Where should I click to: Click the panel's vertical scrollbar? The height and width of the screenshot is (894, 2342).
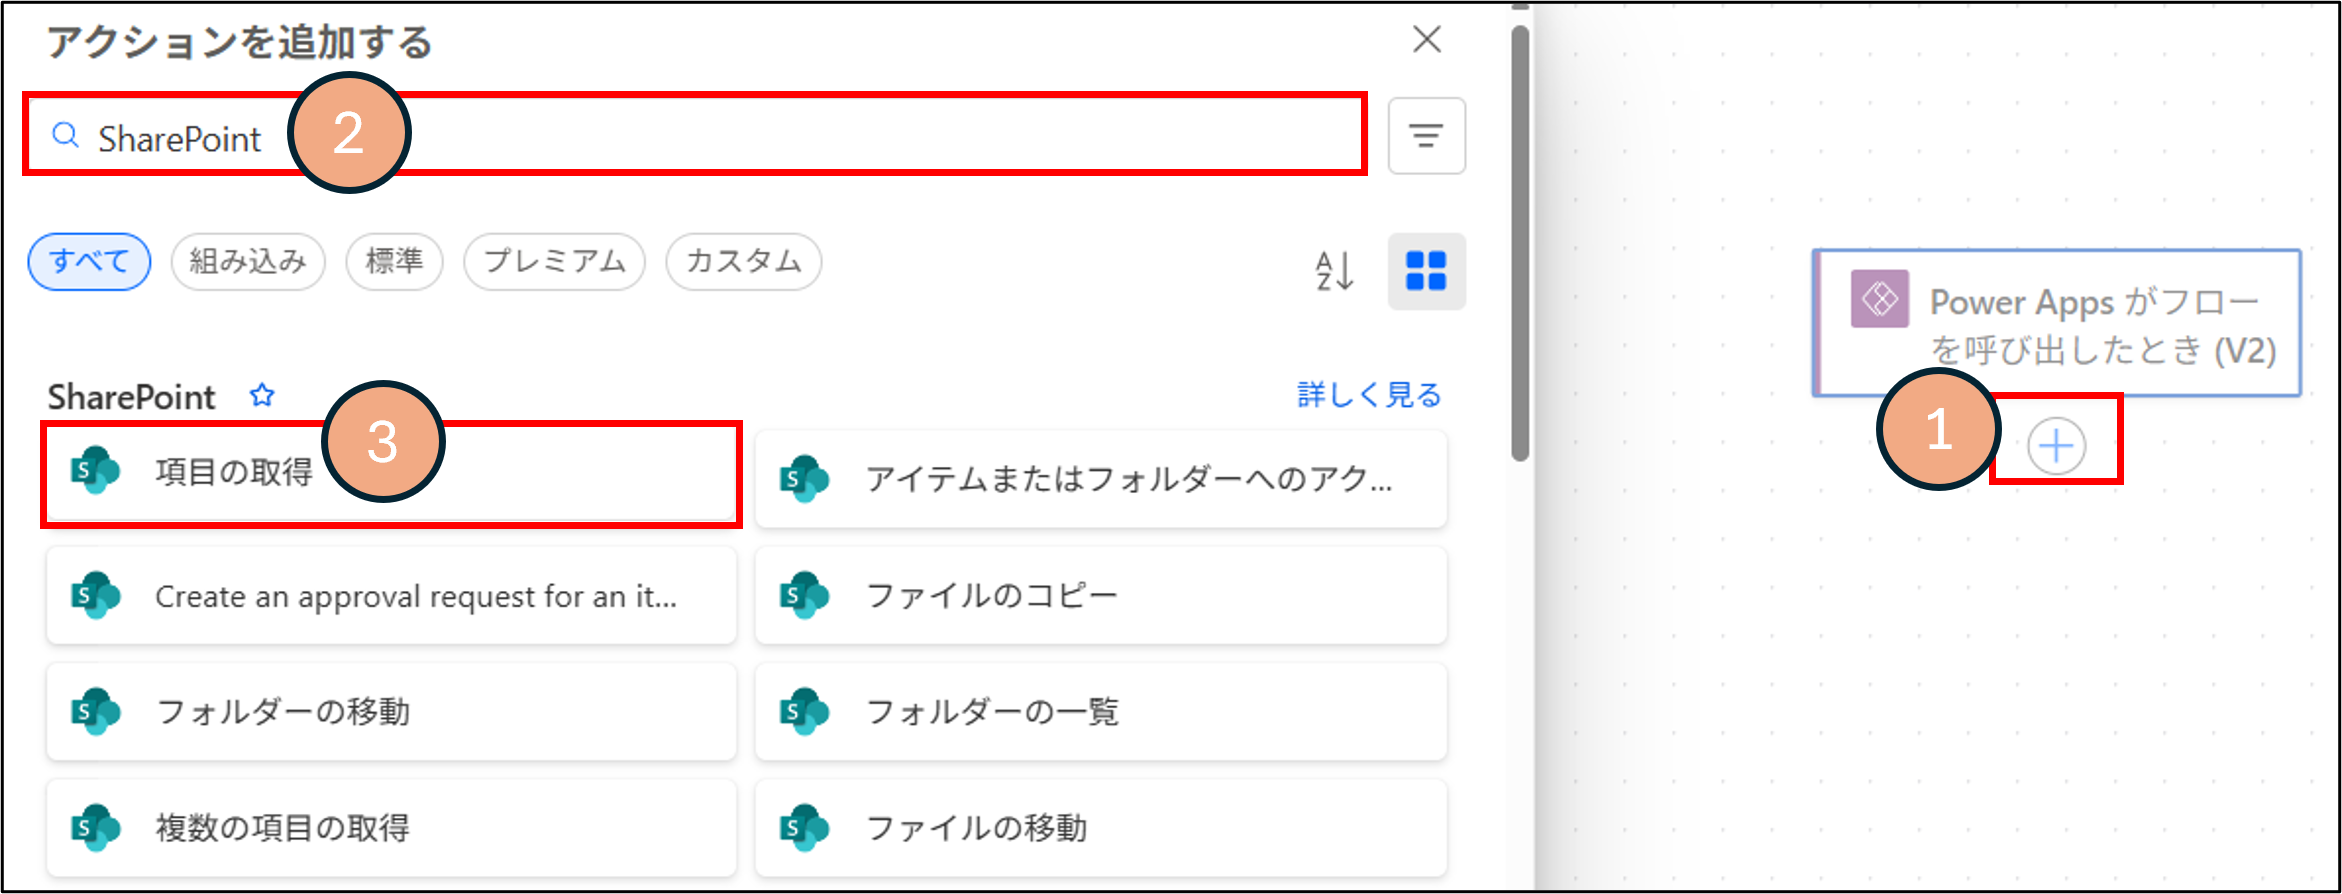[x=1520, y=240]
